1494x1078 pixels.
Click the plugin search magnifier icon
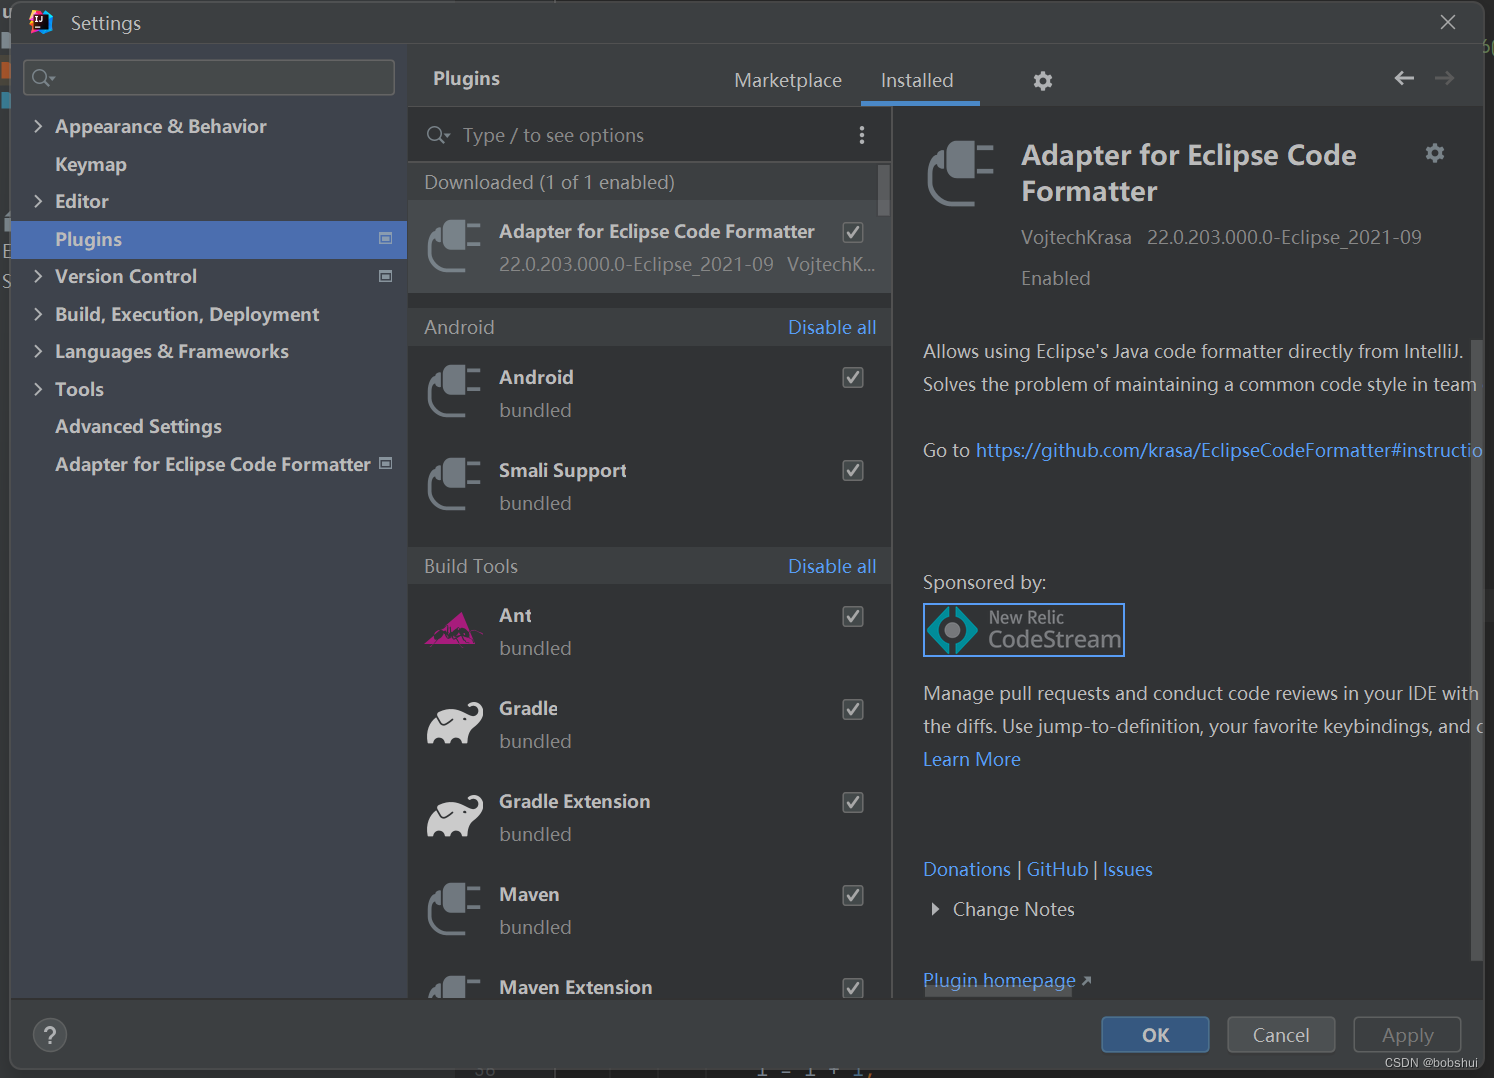click(438, 135)
